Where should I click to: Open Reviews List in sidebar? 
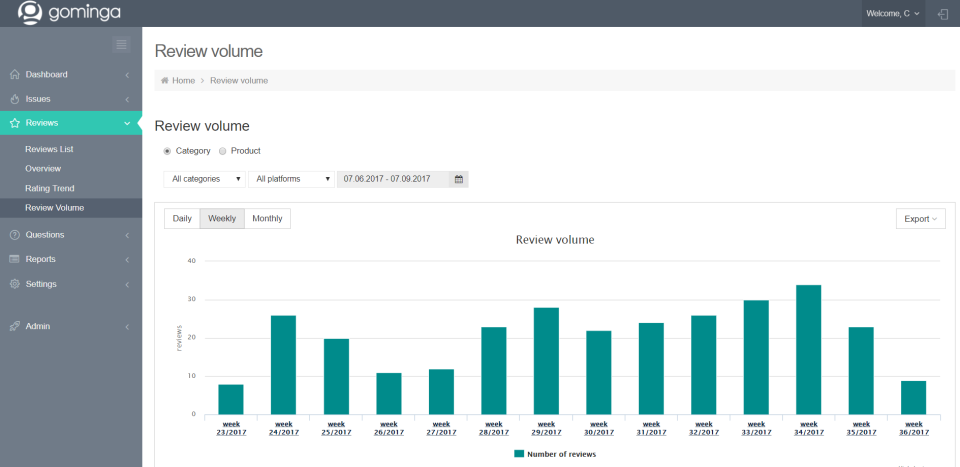pyautogui.click(x=49, y=149)
